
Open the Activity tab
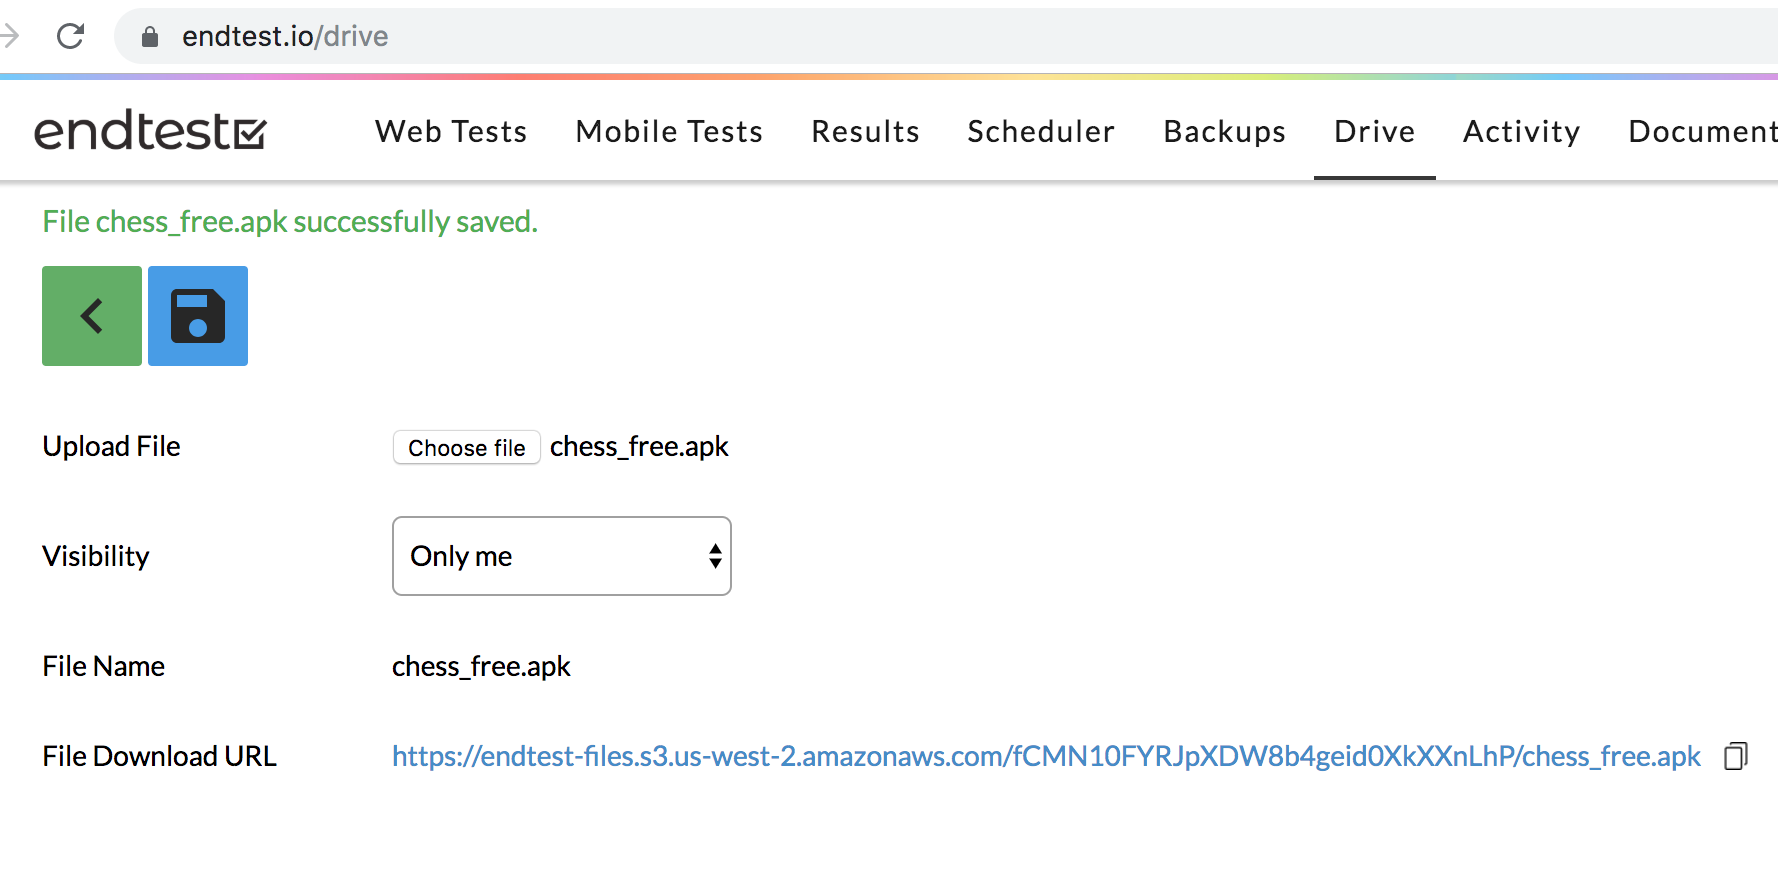point(1521,131)
